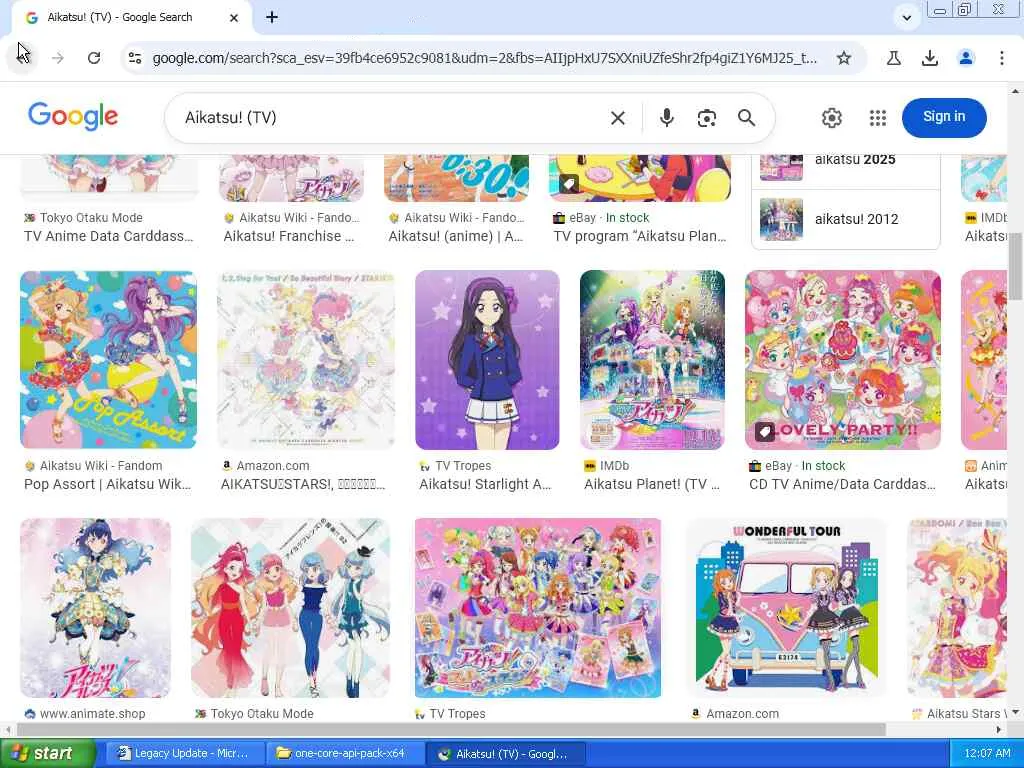
Task: Submit search with magnifying glass icon
Action: (x=746, y=118)
